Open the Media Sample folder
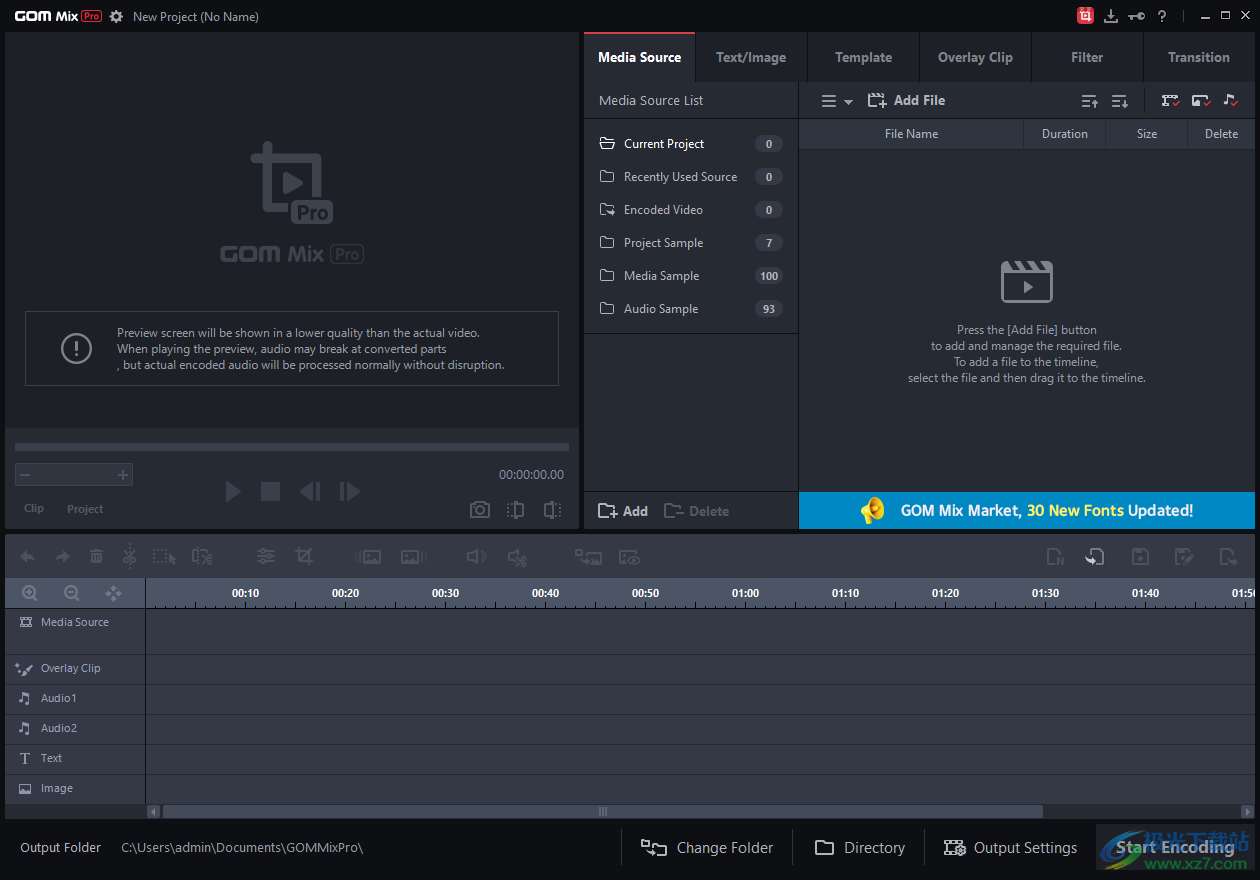Viewport: 1260px width, 880px height. click(691, 276)
